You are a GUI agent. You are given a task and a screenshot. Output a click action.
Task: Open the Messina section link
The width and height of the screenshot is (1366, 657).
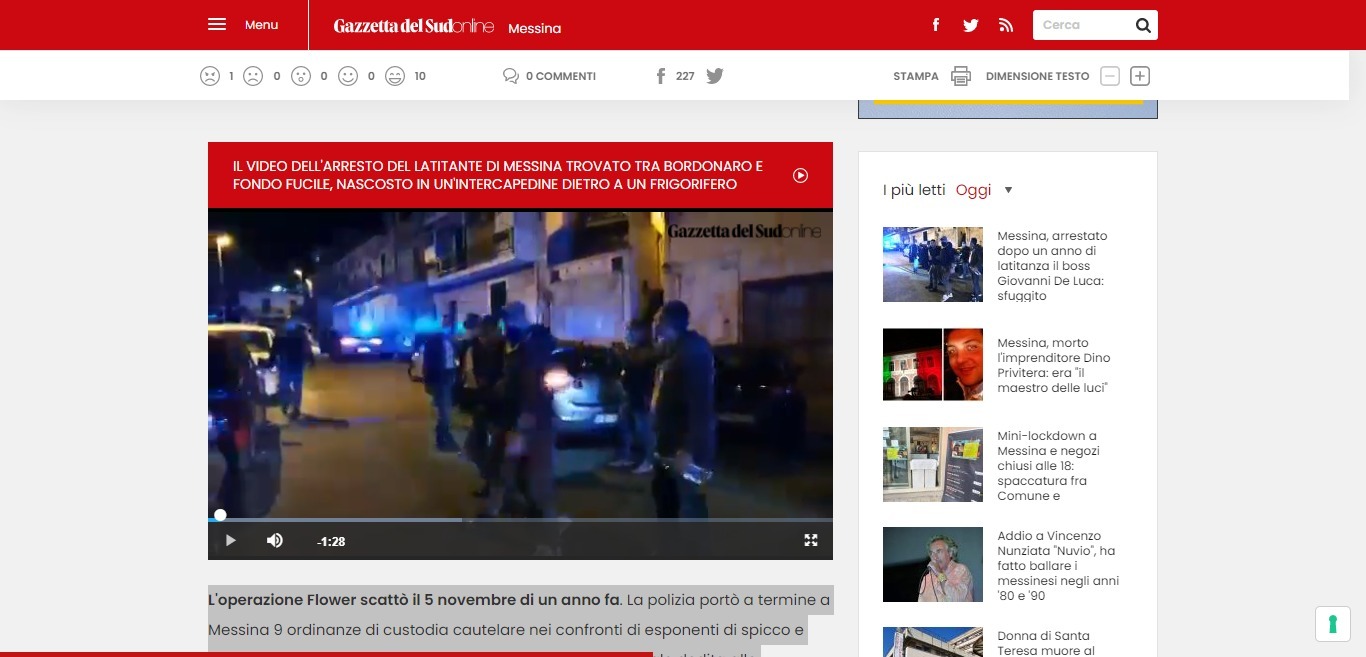coord(534,28)
